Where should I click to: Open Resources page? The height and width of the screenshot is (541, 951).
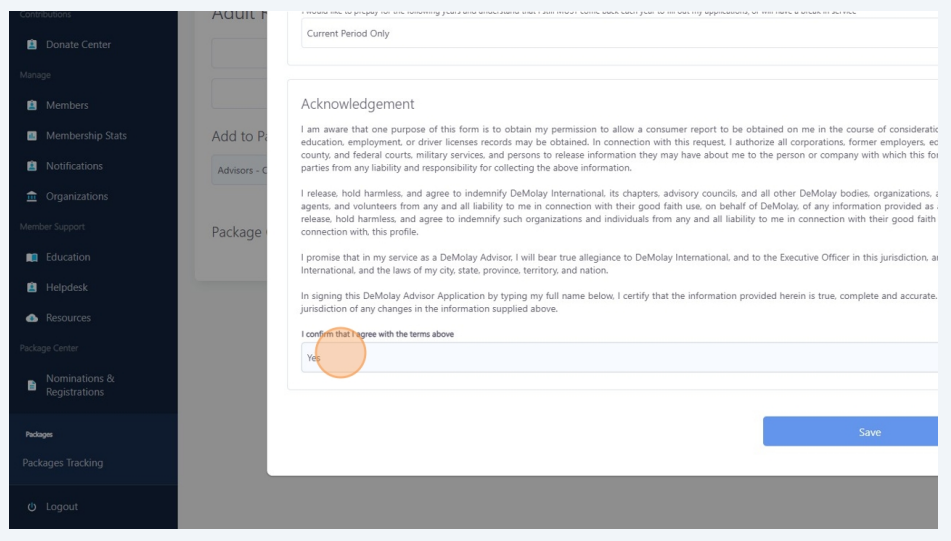[x=68, y=317]
